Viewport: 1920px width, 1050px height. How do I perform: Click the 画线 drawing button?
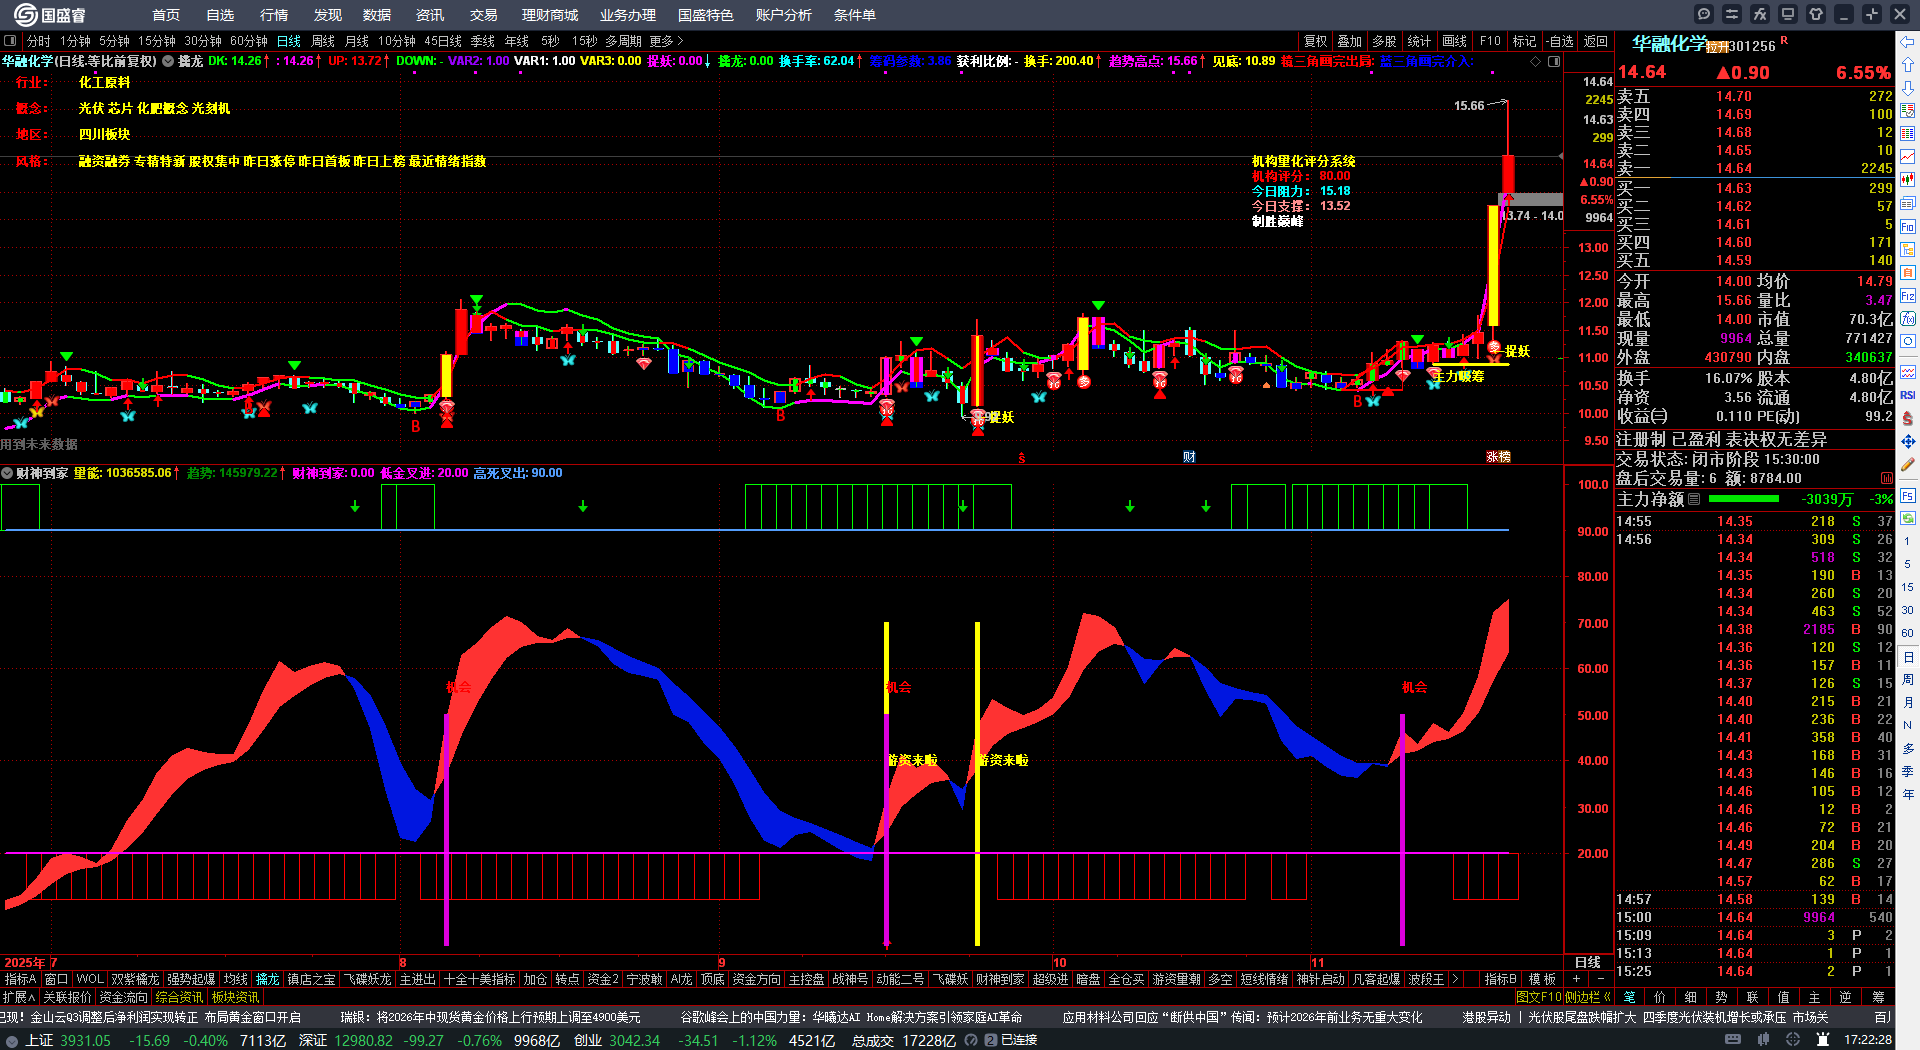coord(1455,41)
